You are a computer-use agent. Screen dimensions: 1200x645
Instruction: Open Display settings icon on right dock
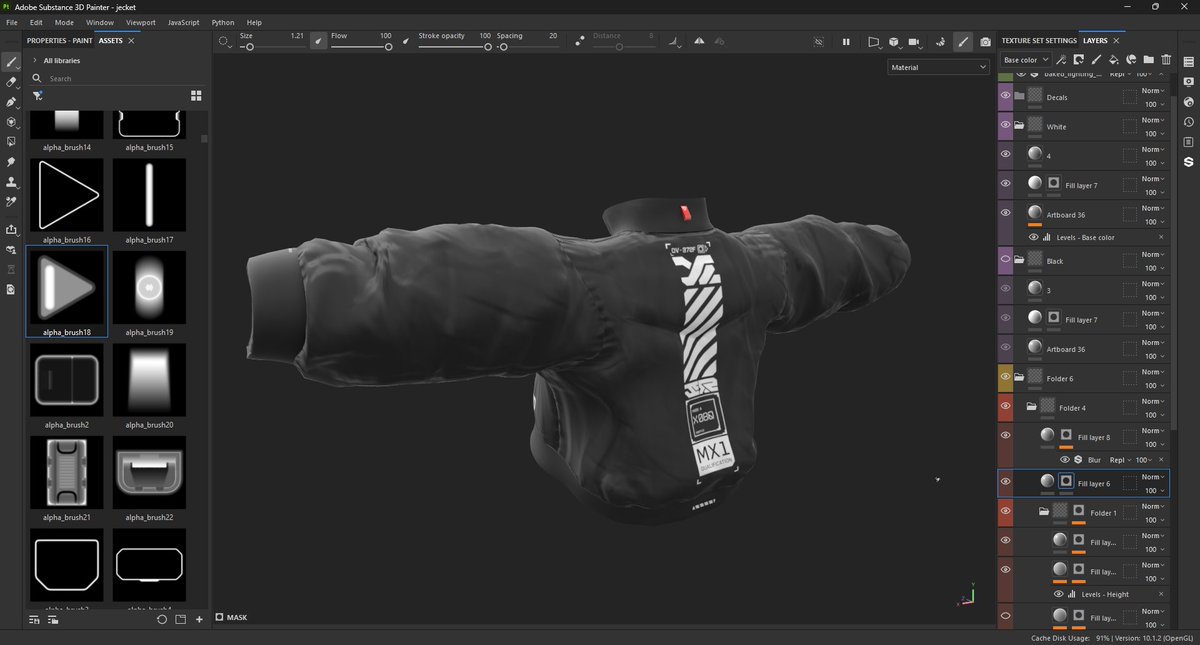pyautogui.click(x=1188, y=82)
